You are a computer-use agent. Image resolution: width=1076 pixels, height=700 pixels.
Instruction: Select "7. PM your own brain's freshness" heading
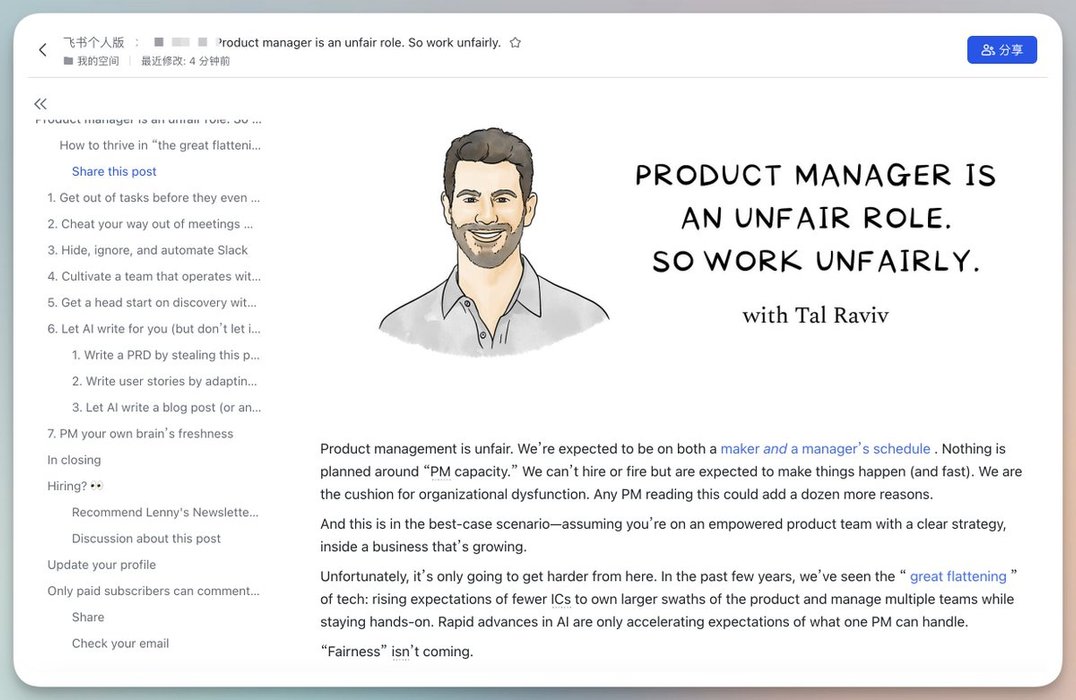(140, 434)
